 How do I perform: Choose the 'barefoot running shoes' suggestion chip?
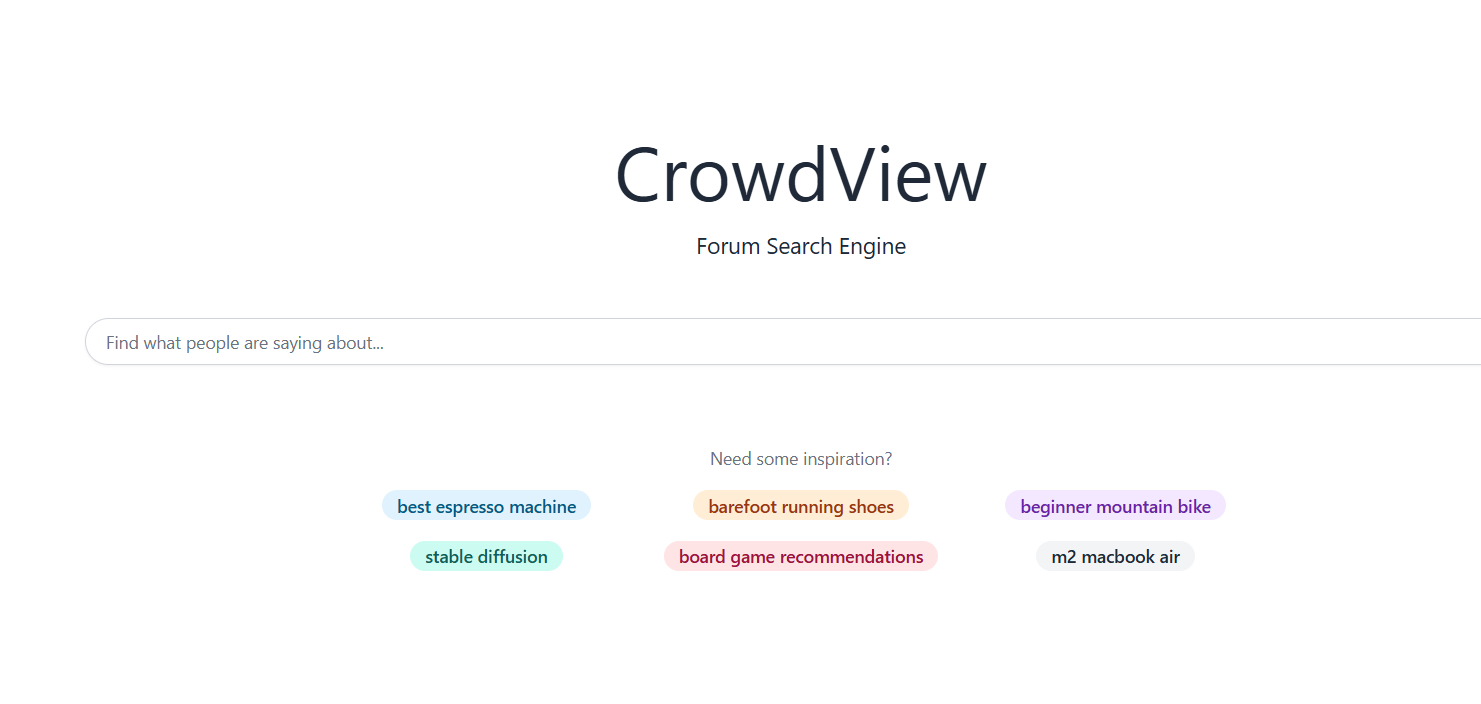801,506
